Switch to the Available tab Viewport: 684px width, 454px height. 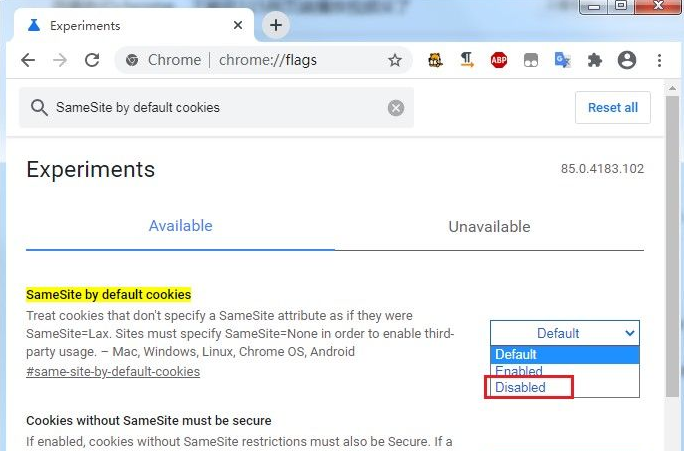coord(180,226)
